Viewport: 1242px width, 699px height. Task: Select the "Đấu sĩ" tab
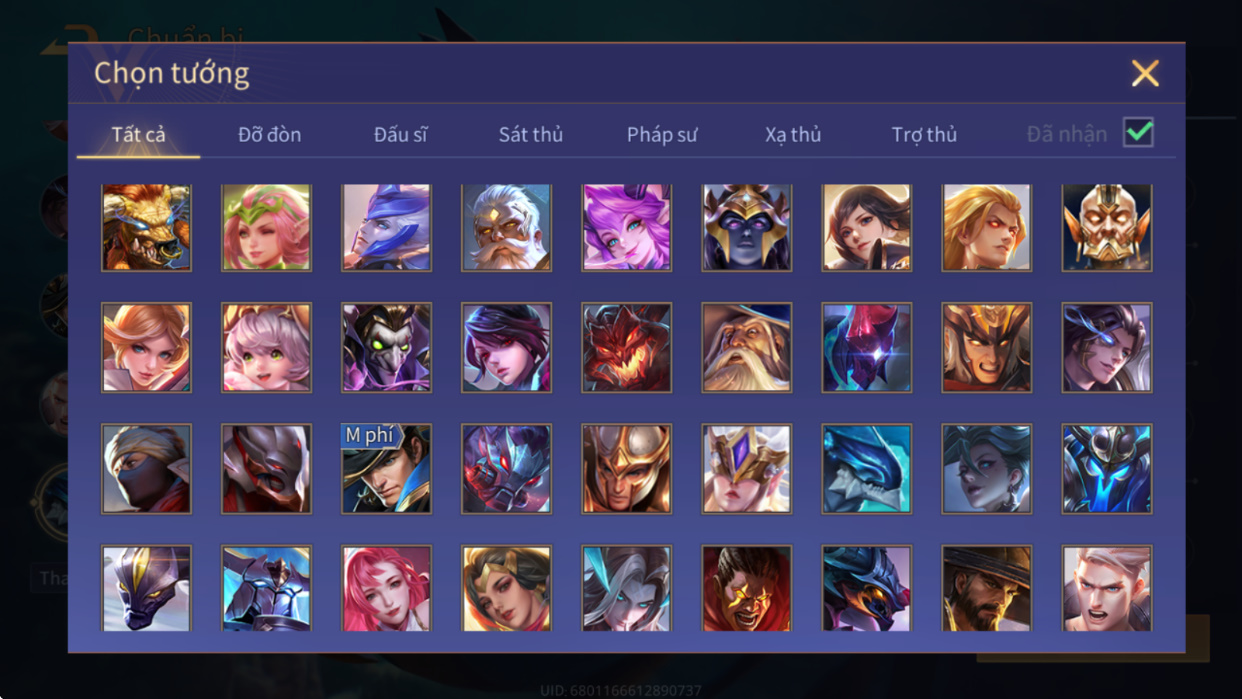pyautogui.click(x=400, y=134)
